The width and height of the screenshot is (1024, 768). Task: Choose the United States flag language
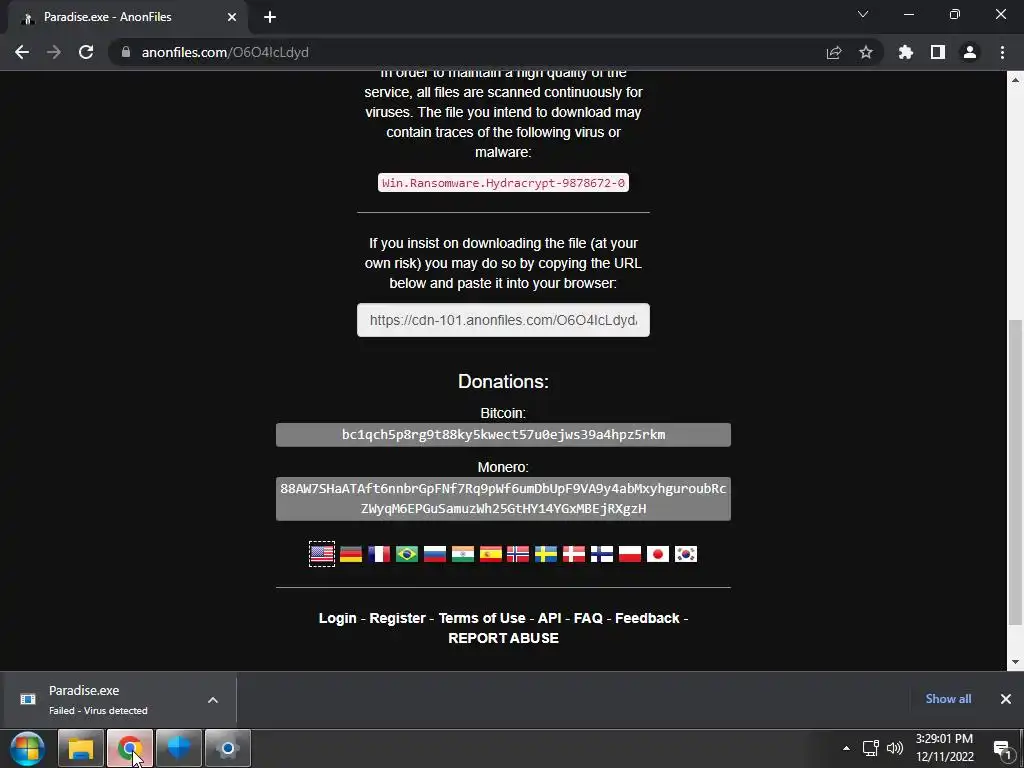[322, 554]
